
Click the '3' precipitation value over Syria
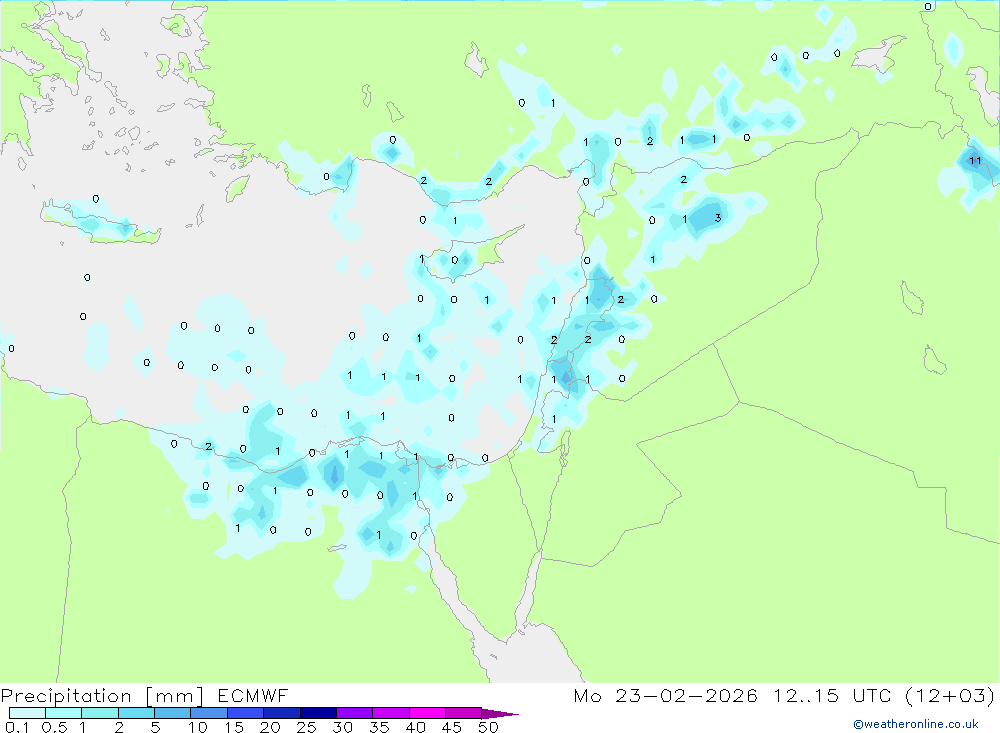coord(718,218)
